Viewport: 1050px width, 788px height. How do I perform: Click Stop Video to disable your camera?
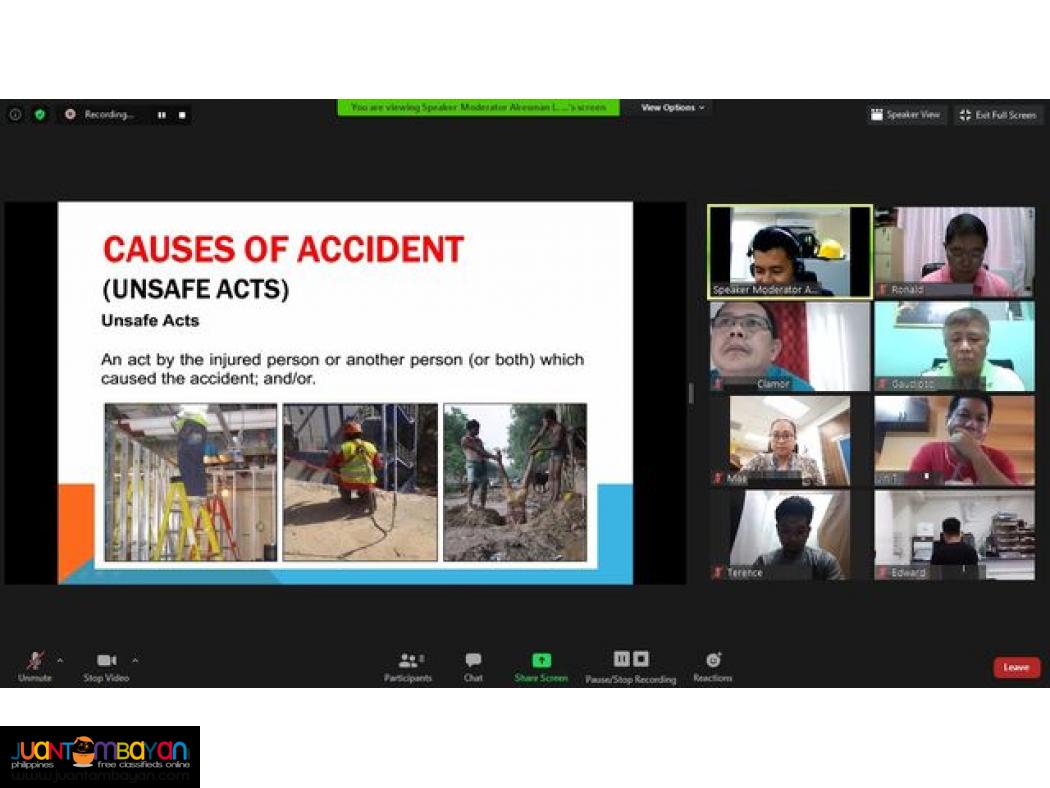106,660
